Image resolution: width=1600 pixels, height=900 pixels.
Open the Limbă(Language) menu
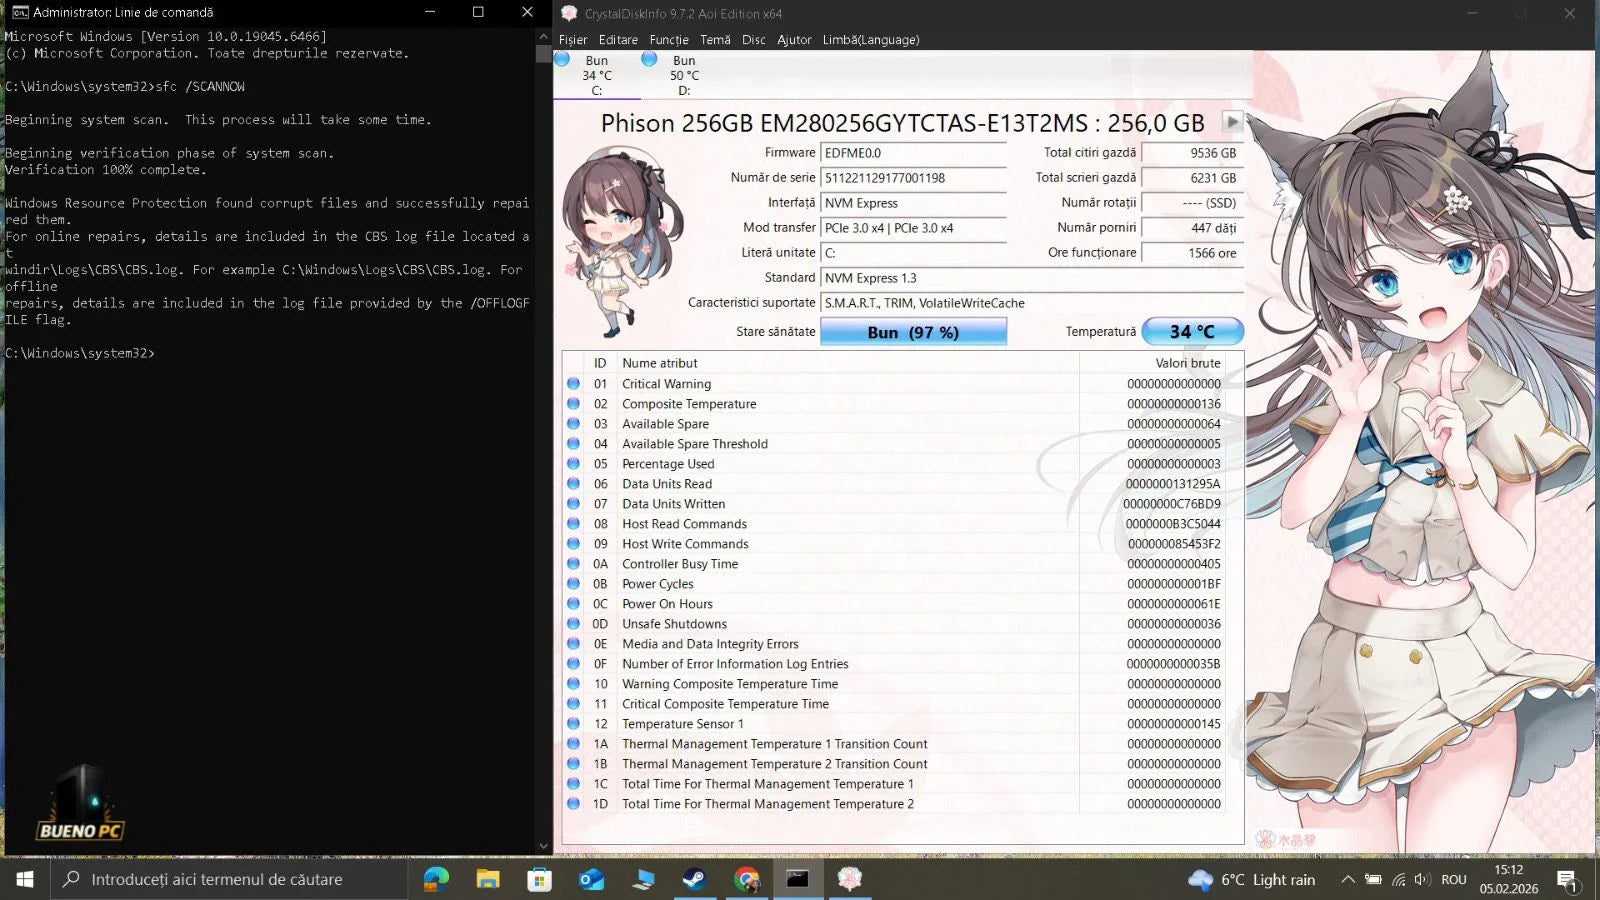(x=871, y=40)
